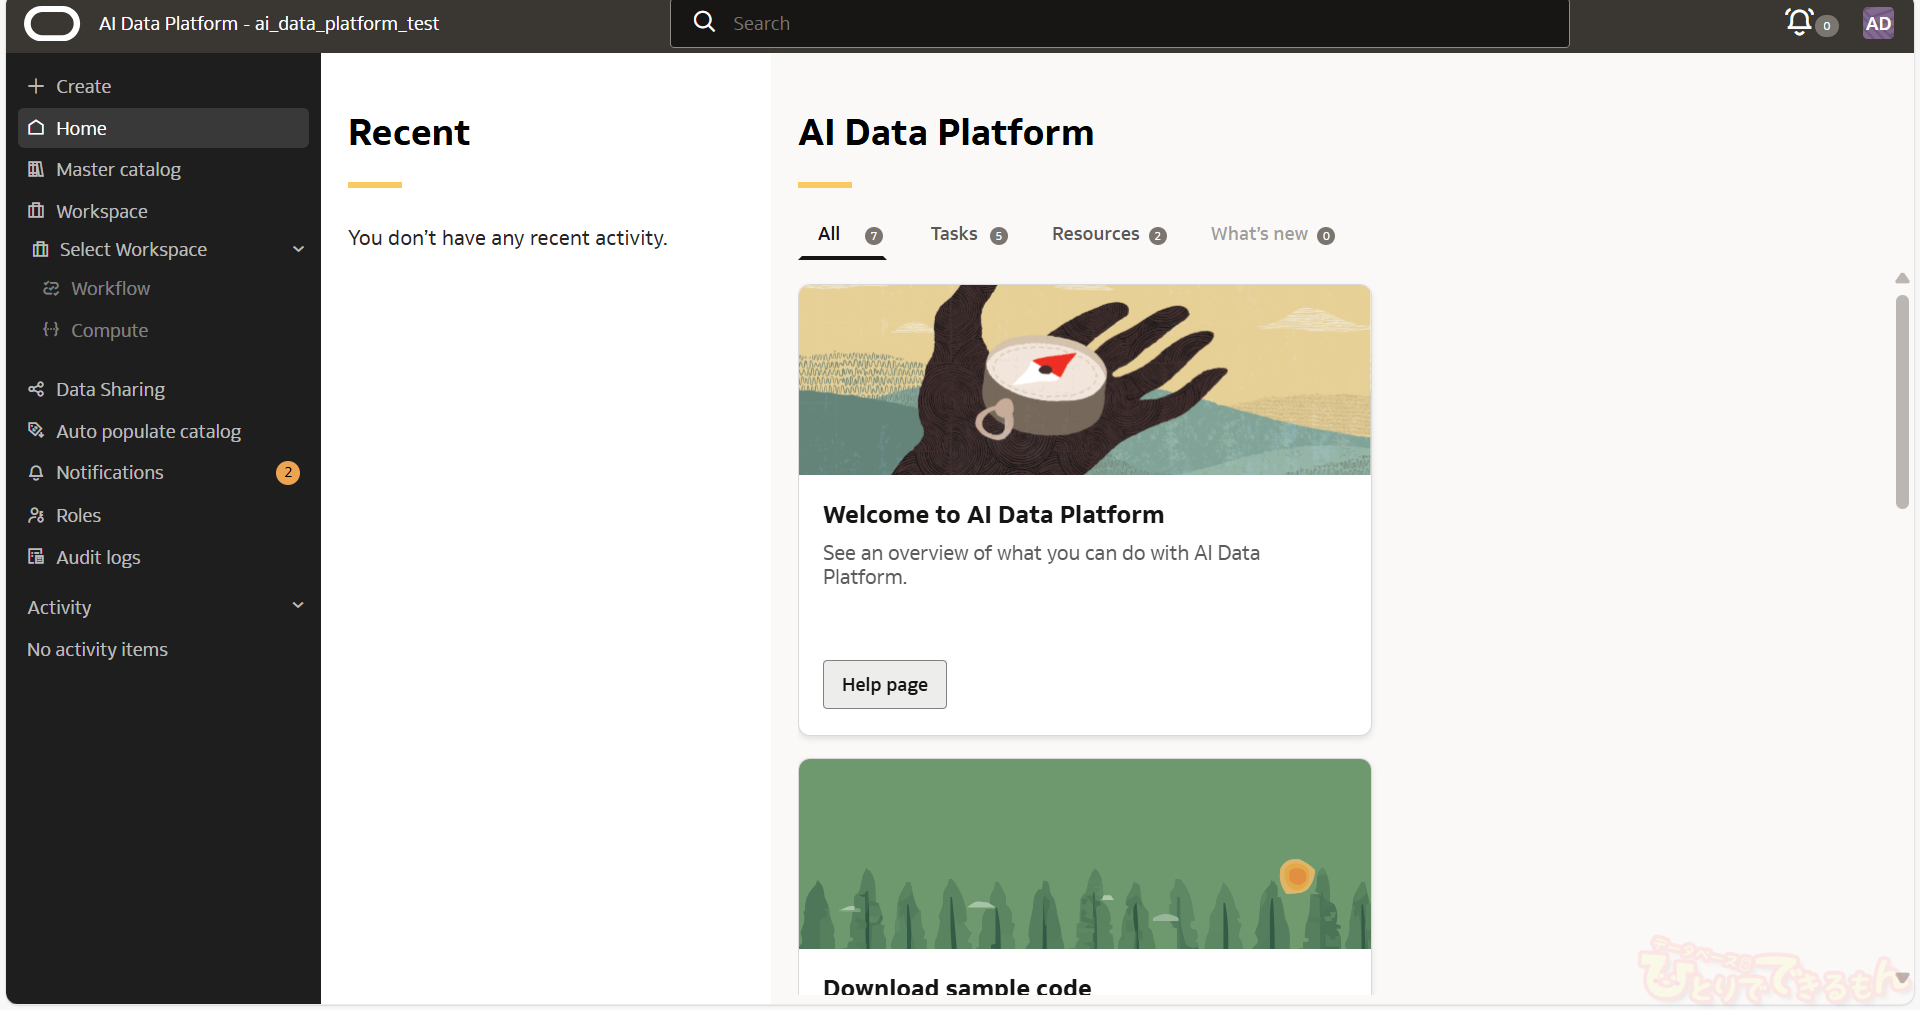Screen dimensions: 1920x1010
Task: Open the AD user avatar menu
Action: 1877,23
